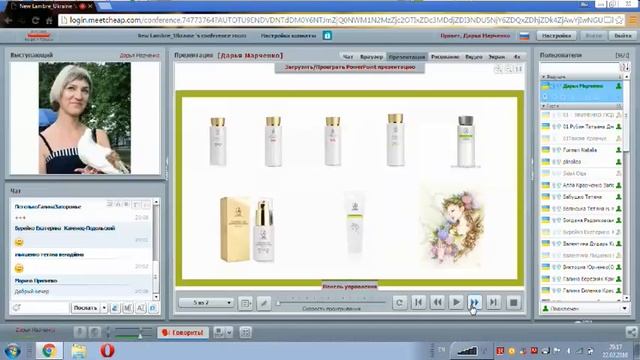The height and width of the screenshot is (360, 640).
Task: Open the Подключен status dropdown
Action: [584, 309]
